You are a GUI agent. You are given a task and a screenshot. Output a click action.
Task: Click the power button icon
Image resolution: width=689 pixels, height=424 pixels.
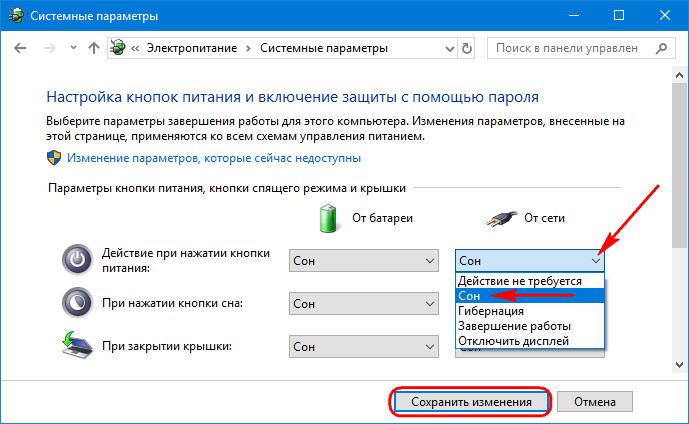point(77,260)
